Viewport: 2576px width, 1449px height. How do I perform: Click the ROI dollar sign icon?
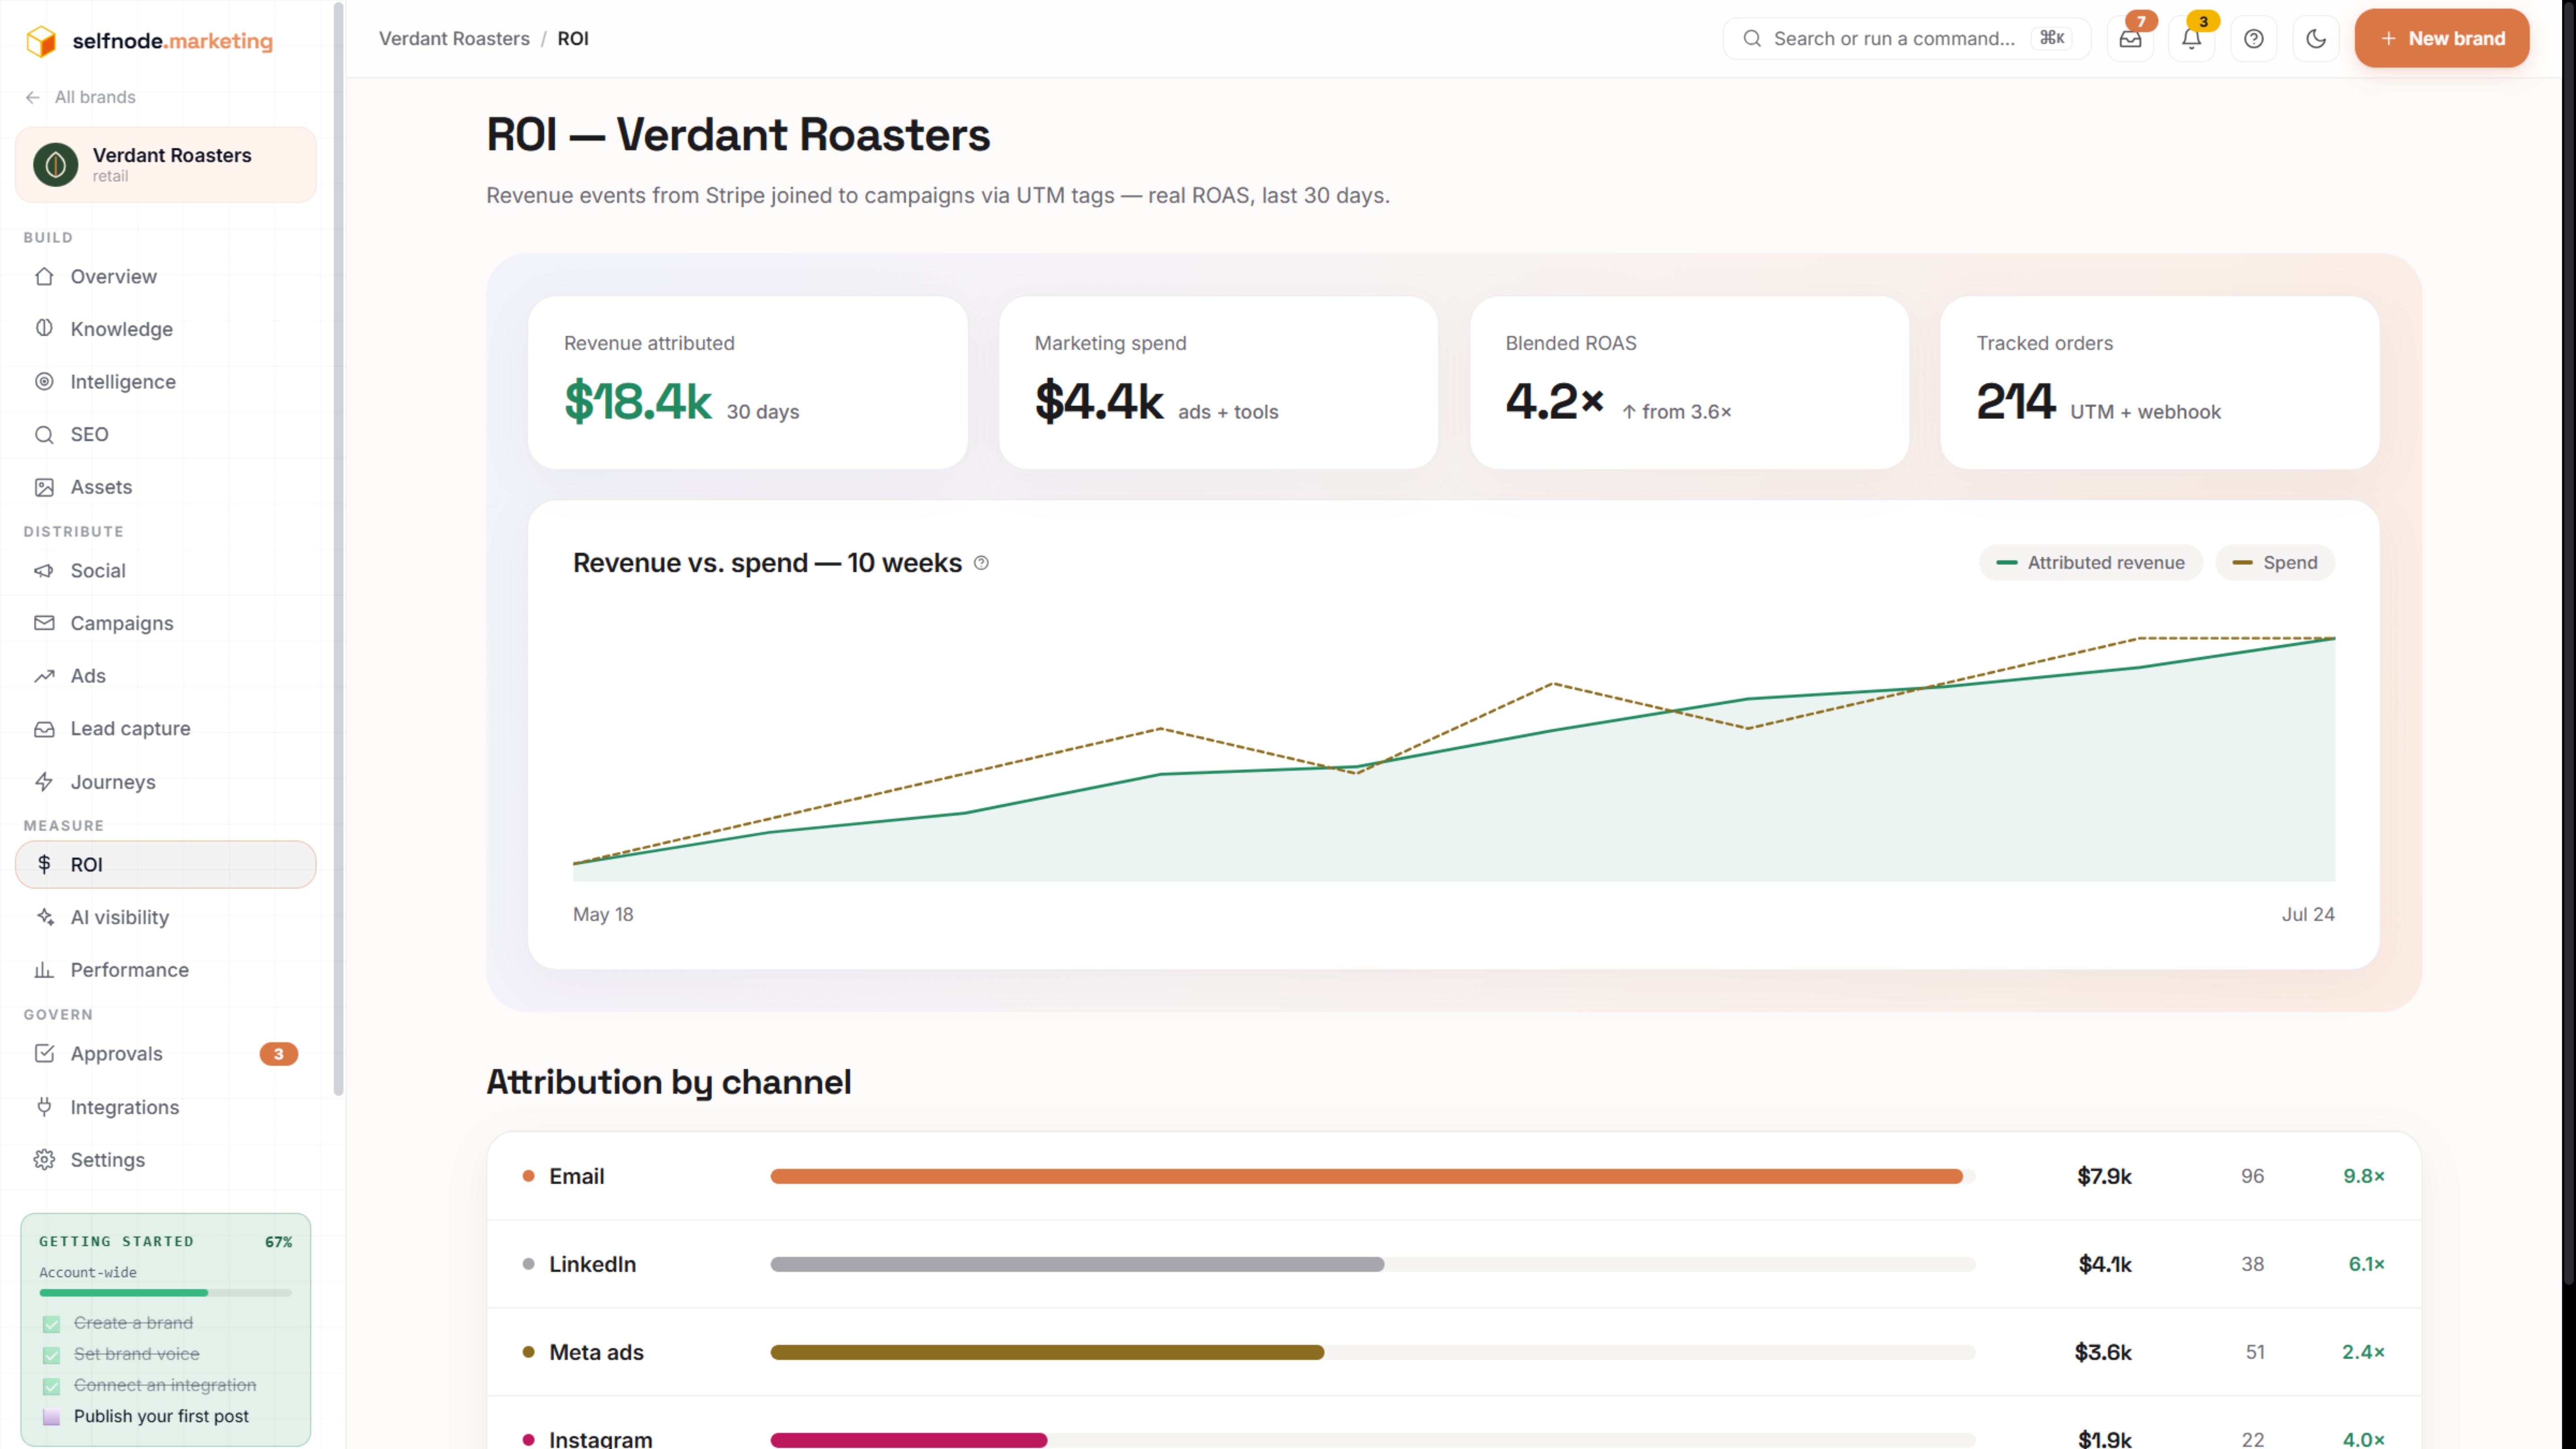[x=44, y=864]
